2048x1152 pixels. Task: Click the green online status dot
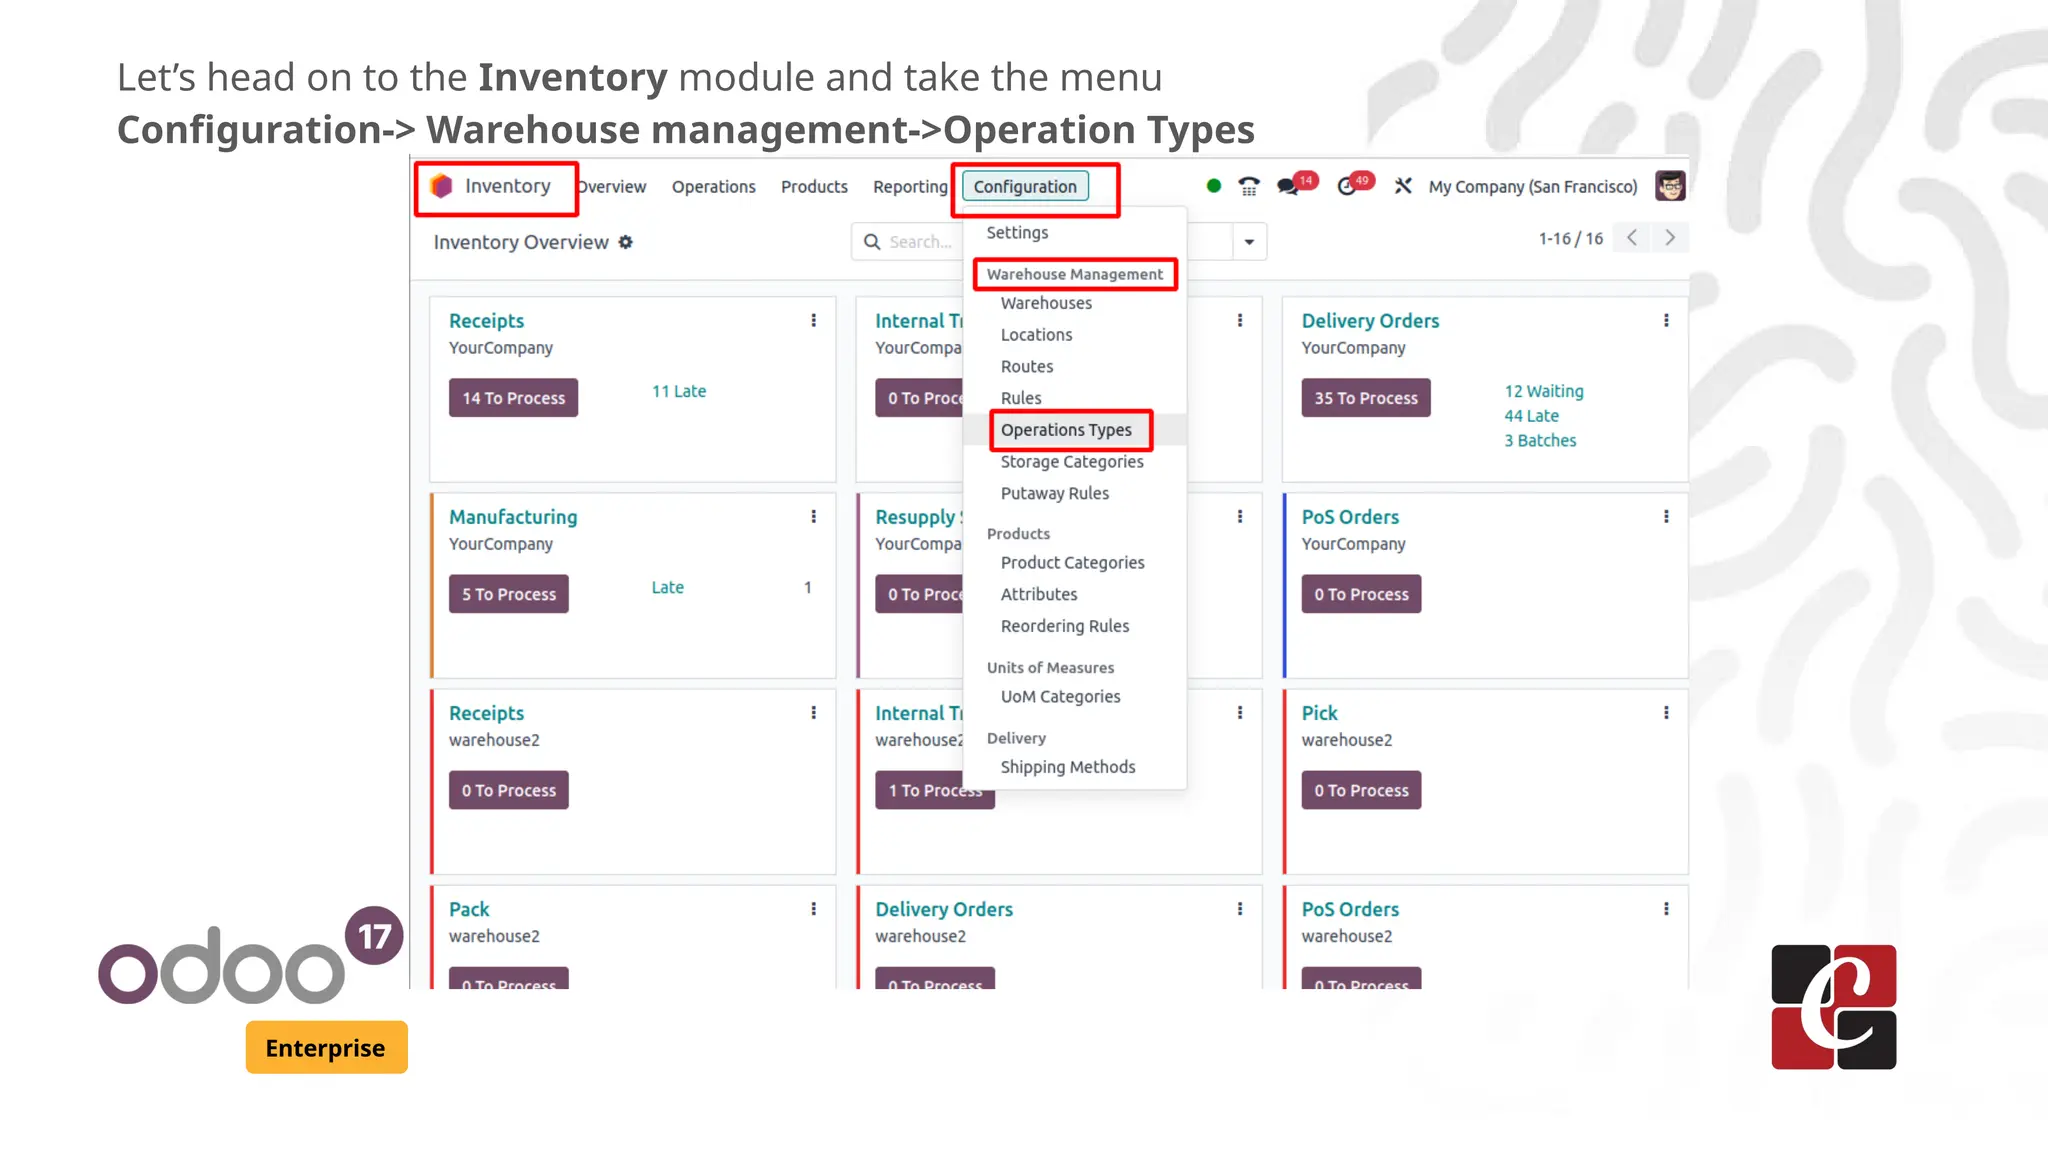point(1214,186)
